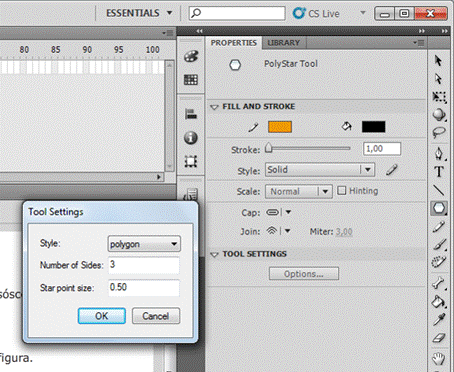Image resolution: width=454 pixels, height=372 pixels.
Task: Open the polygon Style dropdown in dialog
Action: [144, 244]
